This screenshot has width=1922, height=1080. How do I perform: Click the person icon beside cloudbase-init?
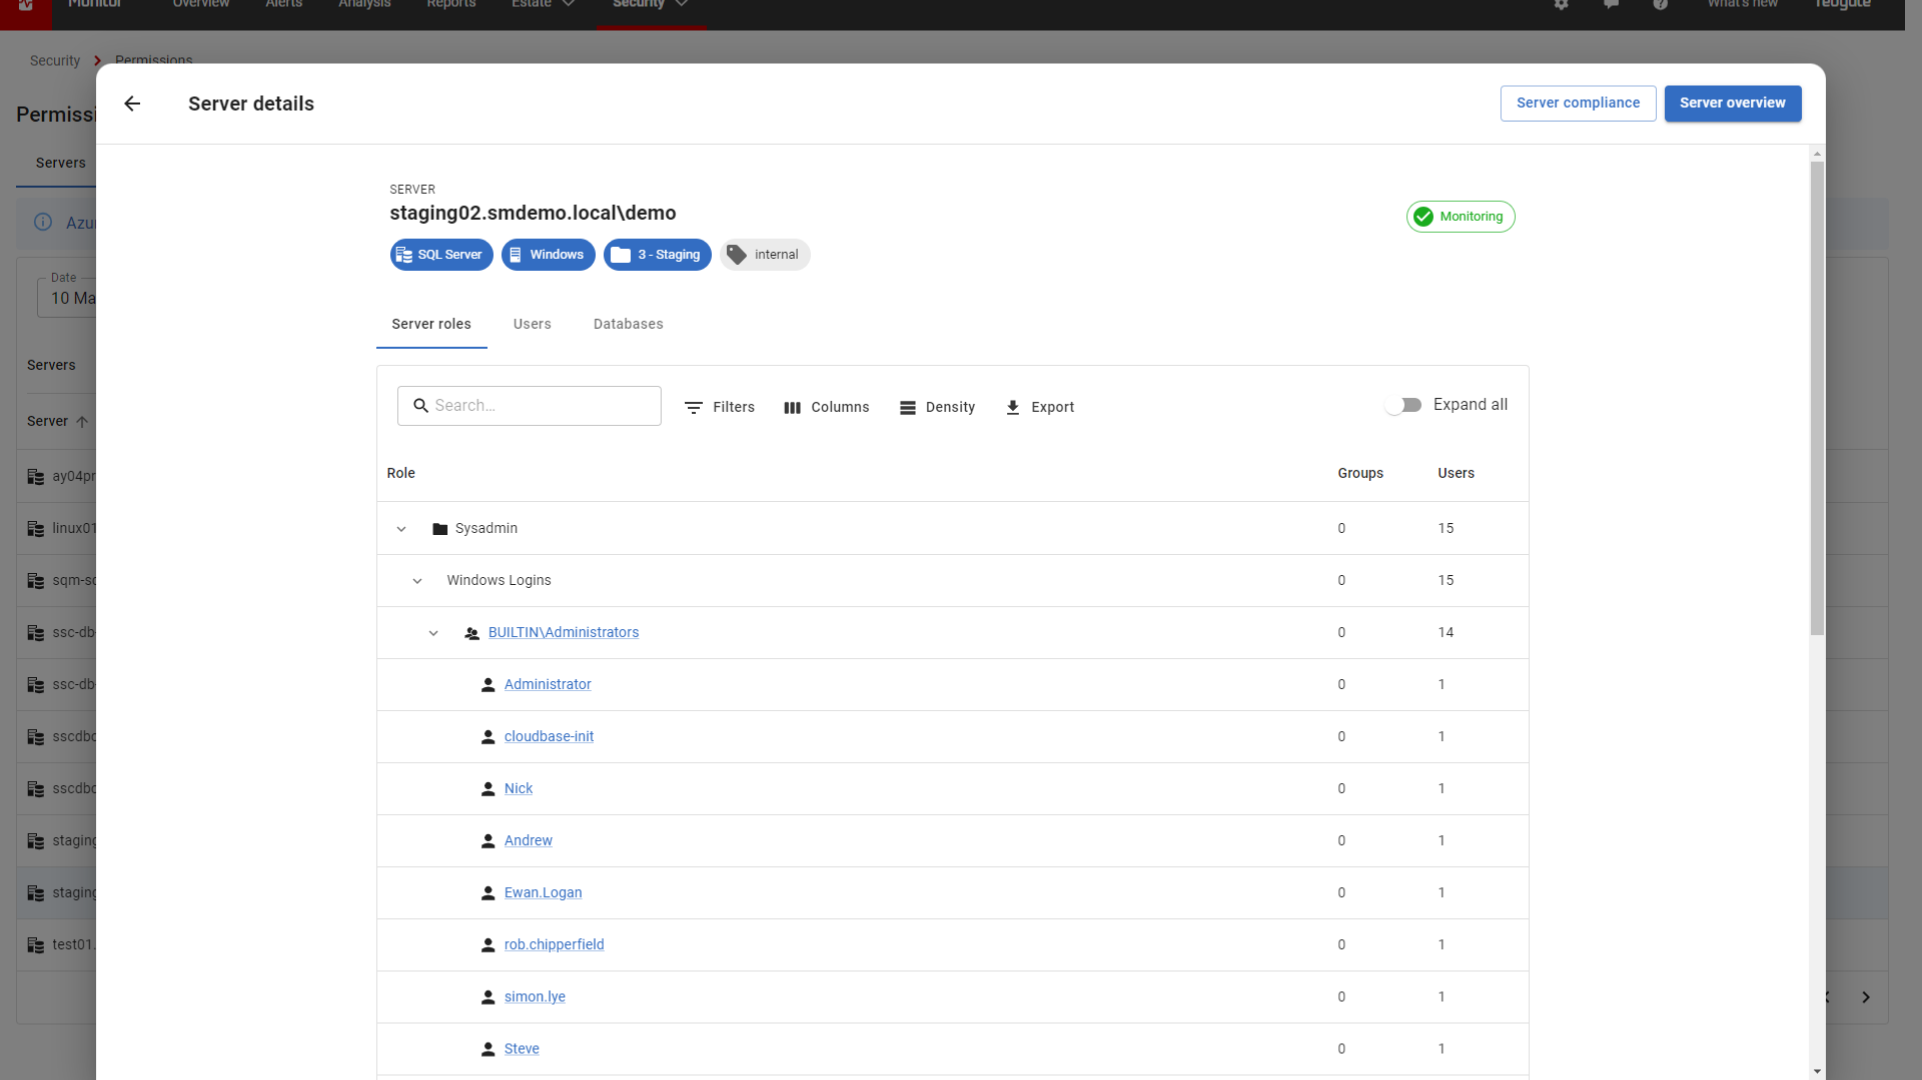click(x=488, y=736)
